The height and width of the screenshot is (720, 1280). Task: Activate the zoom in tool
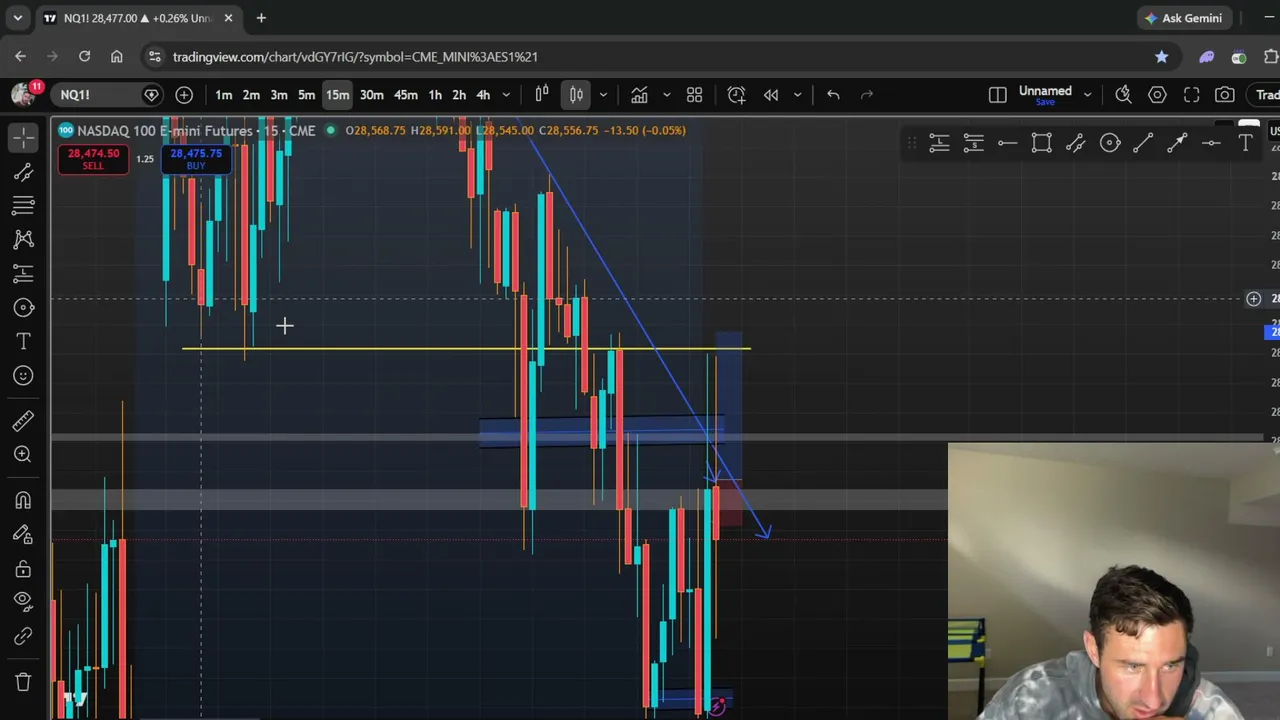23,455
